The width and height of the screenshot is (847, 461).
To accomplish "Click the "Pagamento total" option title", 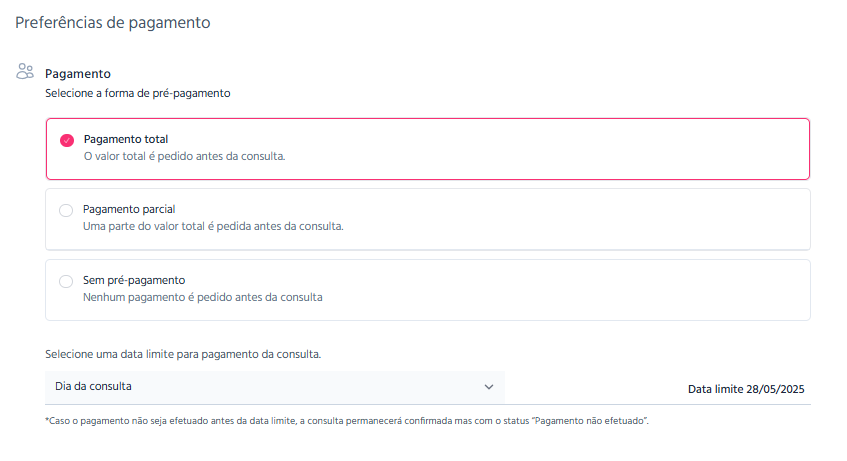I will (126, 139).
